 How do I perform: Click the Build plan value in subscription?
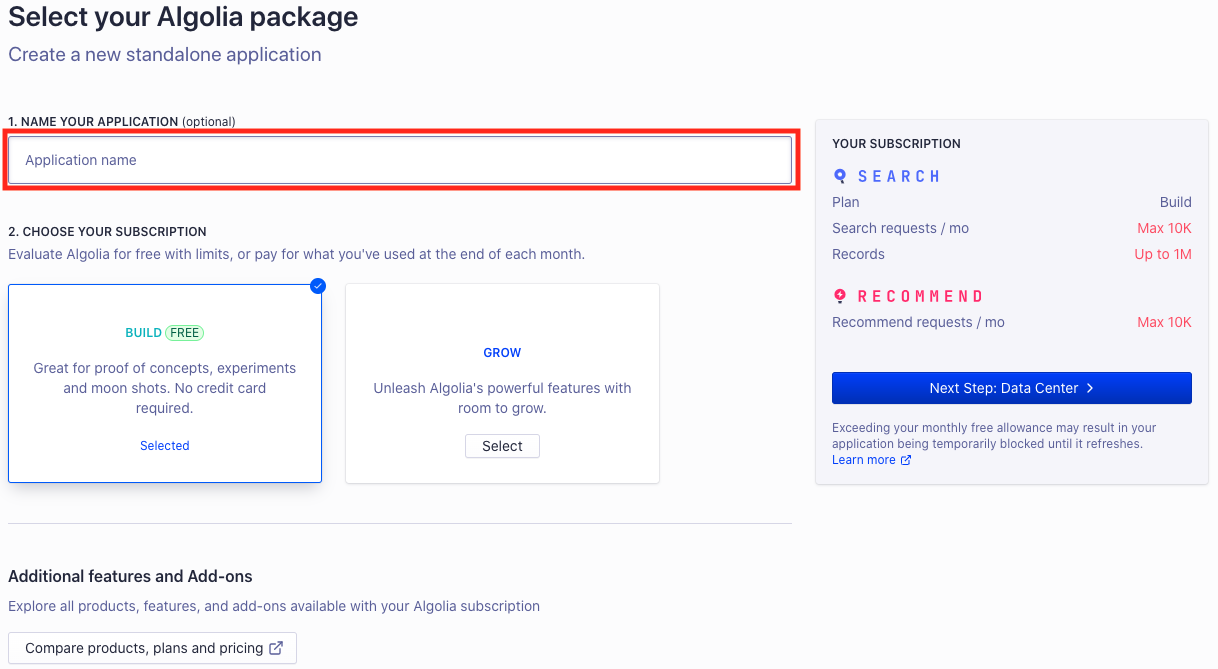pos(1176,202)
